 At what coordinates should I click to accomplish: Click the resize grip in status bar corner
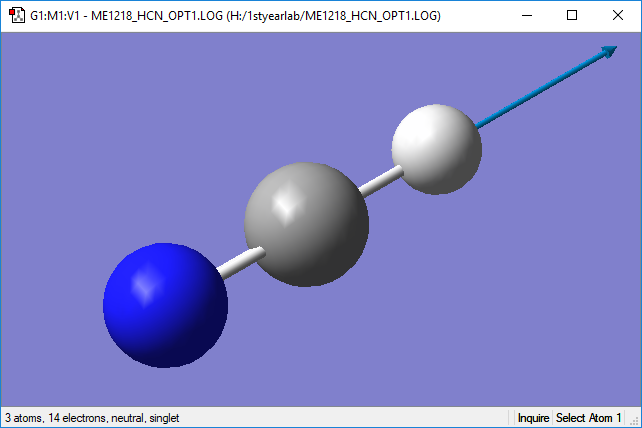tap(635, 420)
